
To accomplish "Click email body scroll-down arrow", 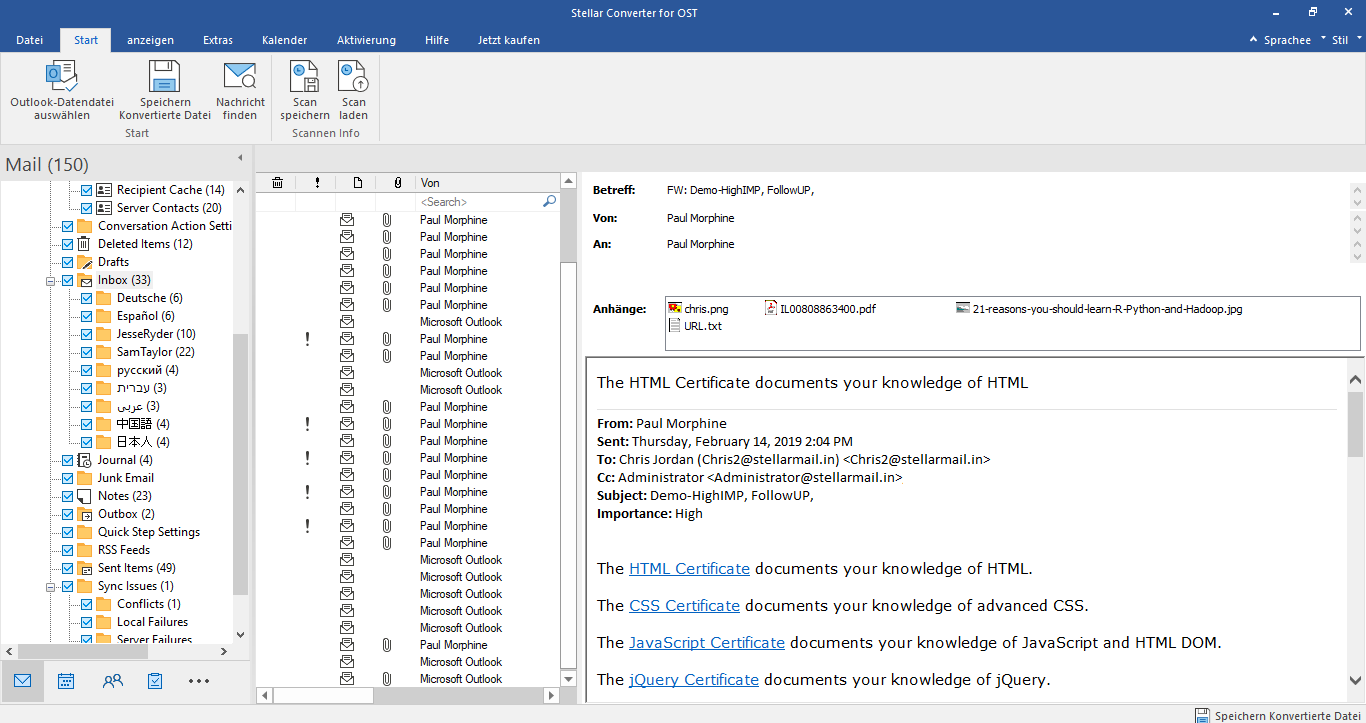I will [x=1356, y=680].
